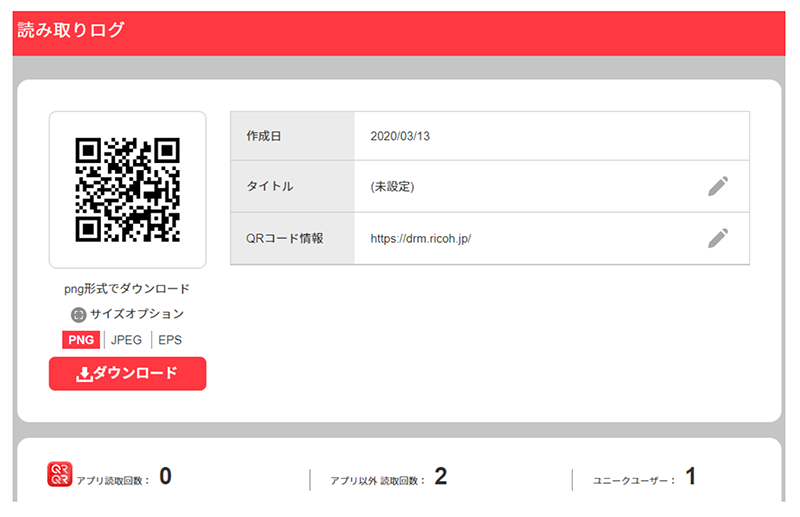
Task: Click the download arrow icon in button
Action: tap(84, 373)
